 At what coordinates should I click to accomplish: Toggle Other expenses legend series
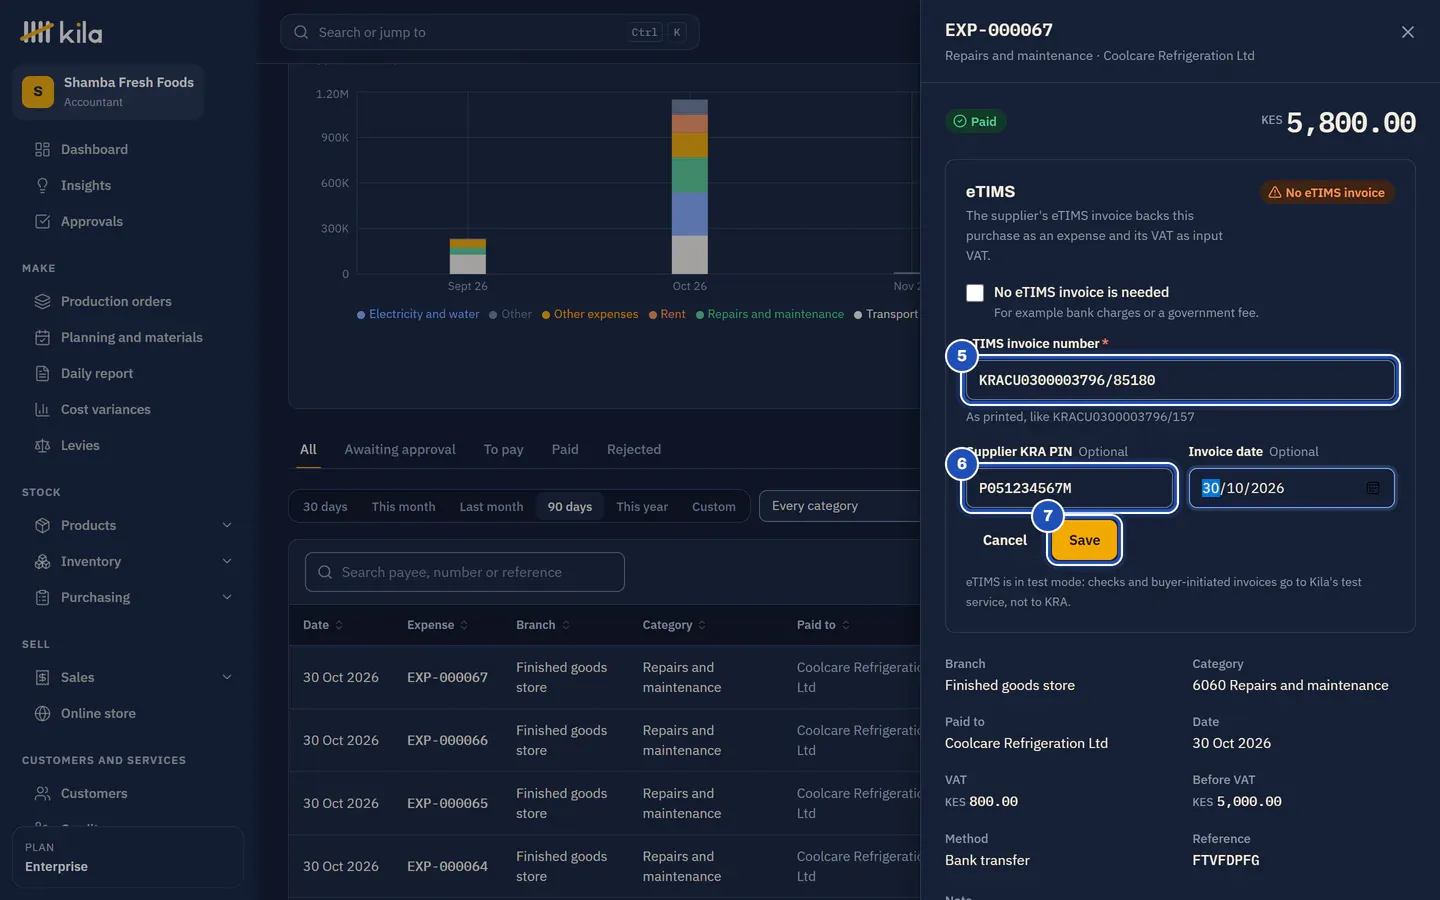590,314
